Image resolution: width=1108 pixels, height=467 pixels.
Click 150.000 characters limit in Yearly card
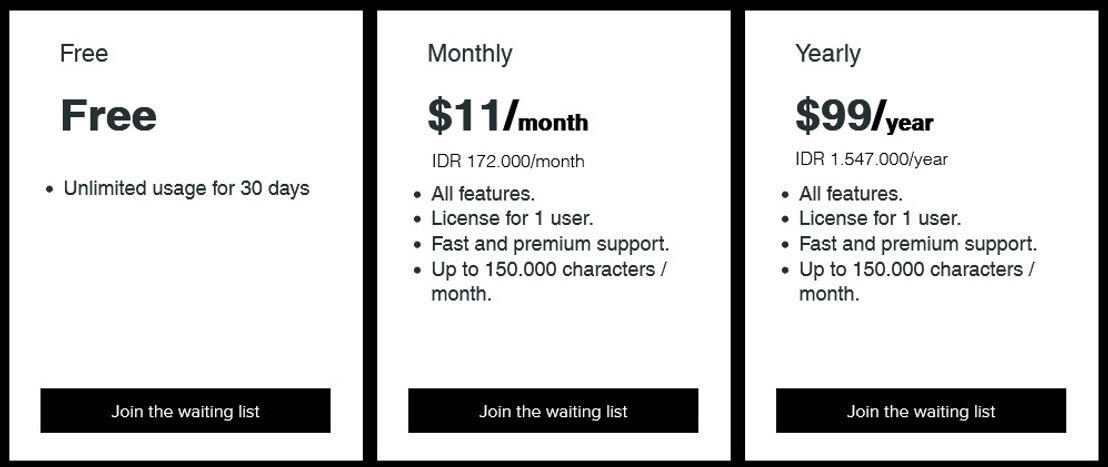[x=918, y=281]
